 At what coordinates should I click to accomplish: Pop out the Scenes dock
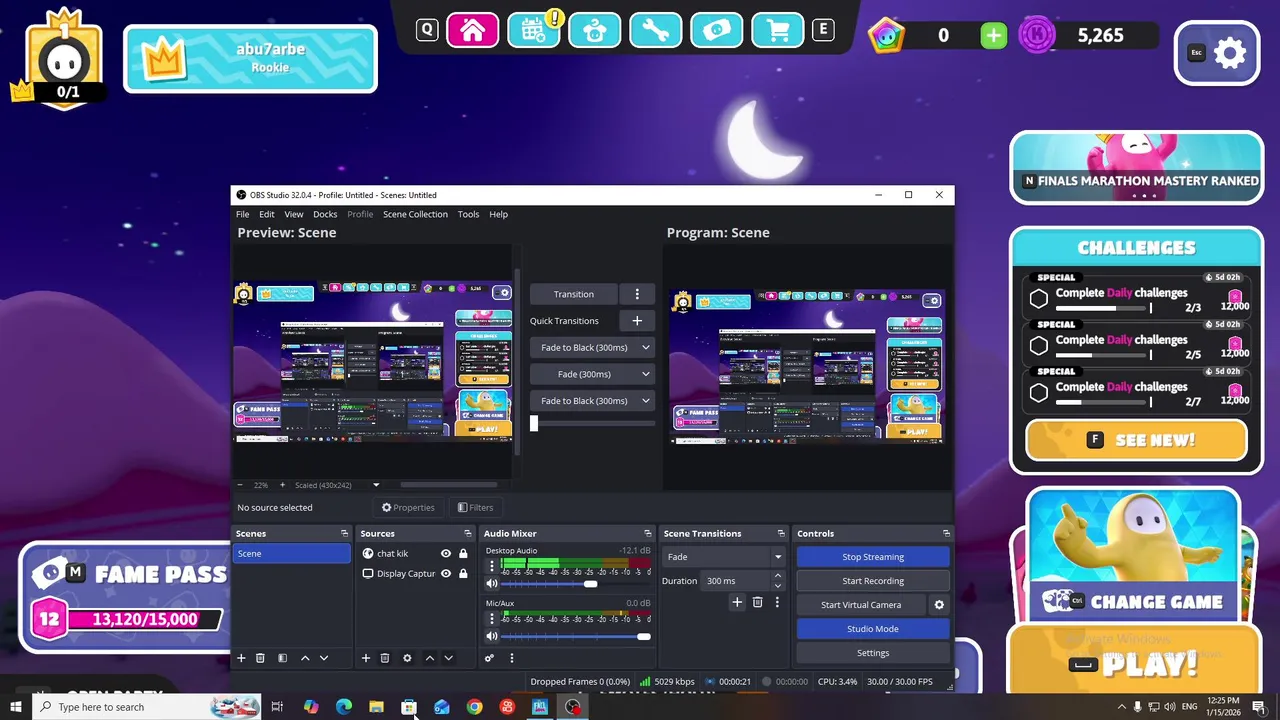(344, 534)
